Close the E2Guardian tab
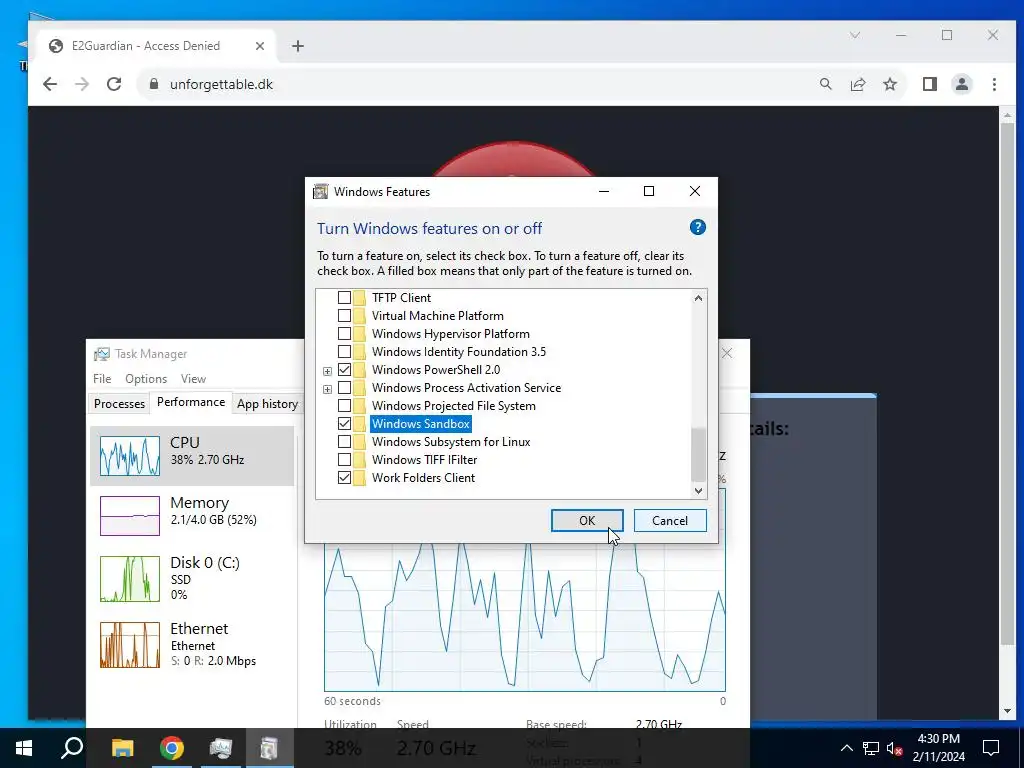1024x768 pixels. coord(260,46)
